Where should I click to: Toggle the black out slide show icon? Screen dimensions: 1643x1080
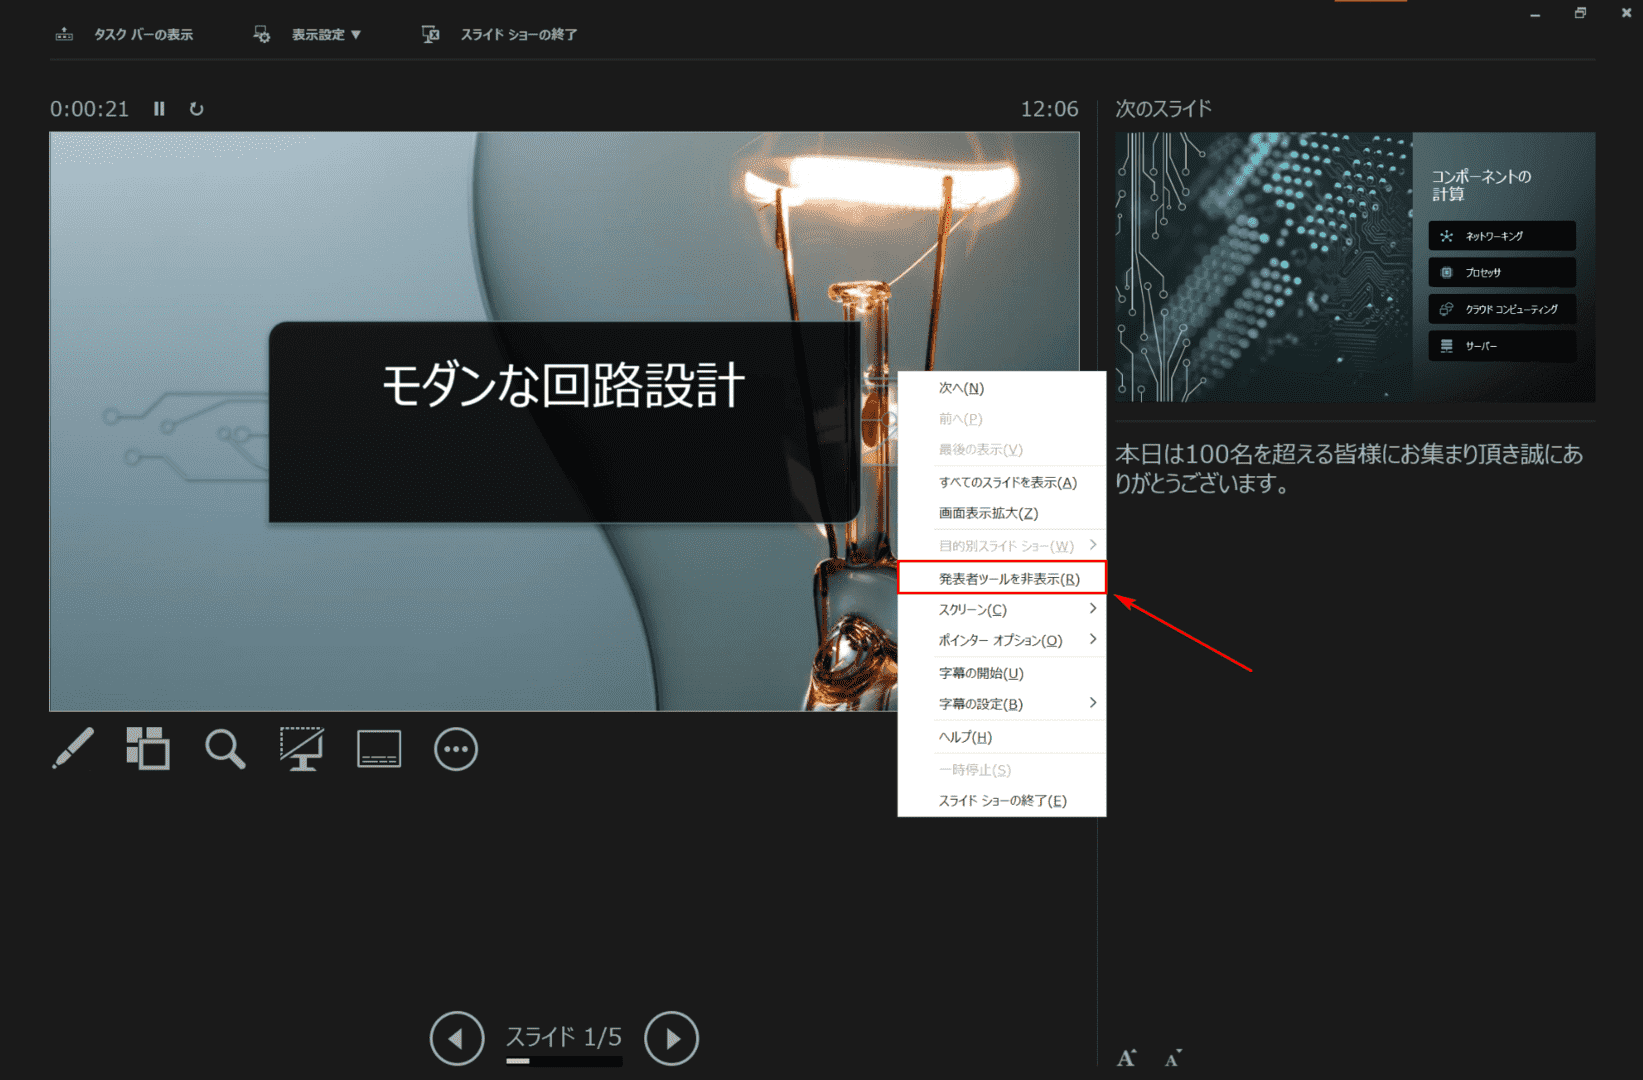301,749
